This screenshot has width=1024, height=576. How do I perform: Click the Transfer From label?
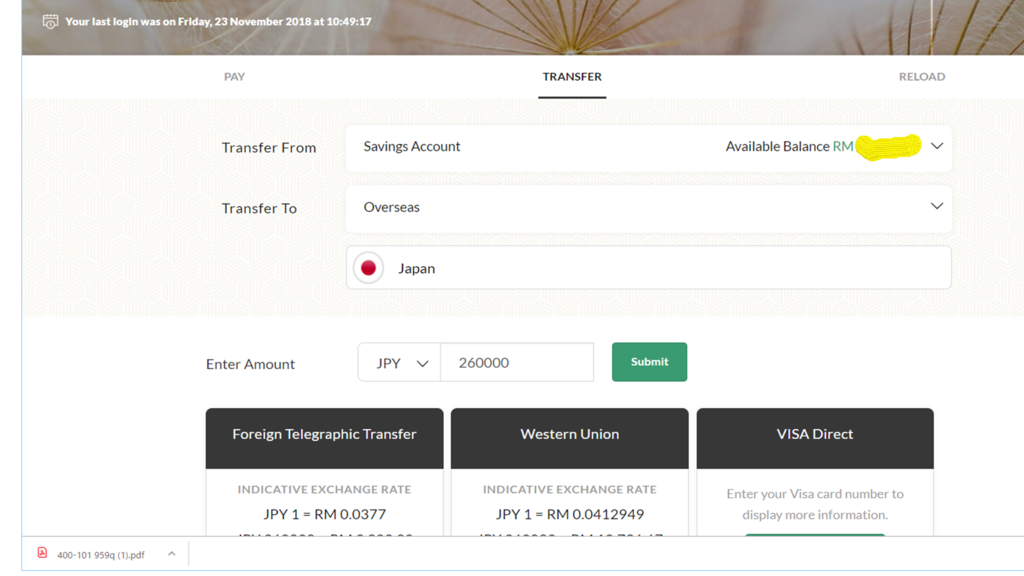[x=269, y=148]
